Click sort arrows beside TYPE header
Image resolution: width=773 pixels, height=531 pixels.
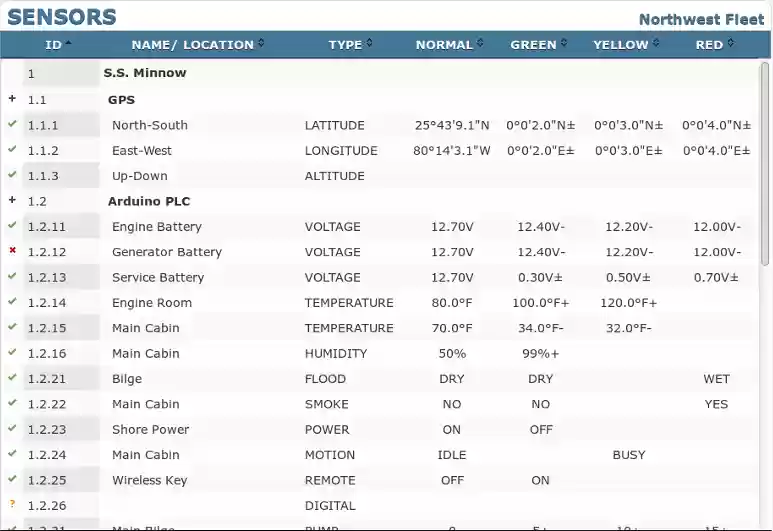(x=369, y=43)
